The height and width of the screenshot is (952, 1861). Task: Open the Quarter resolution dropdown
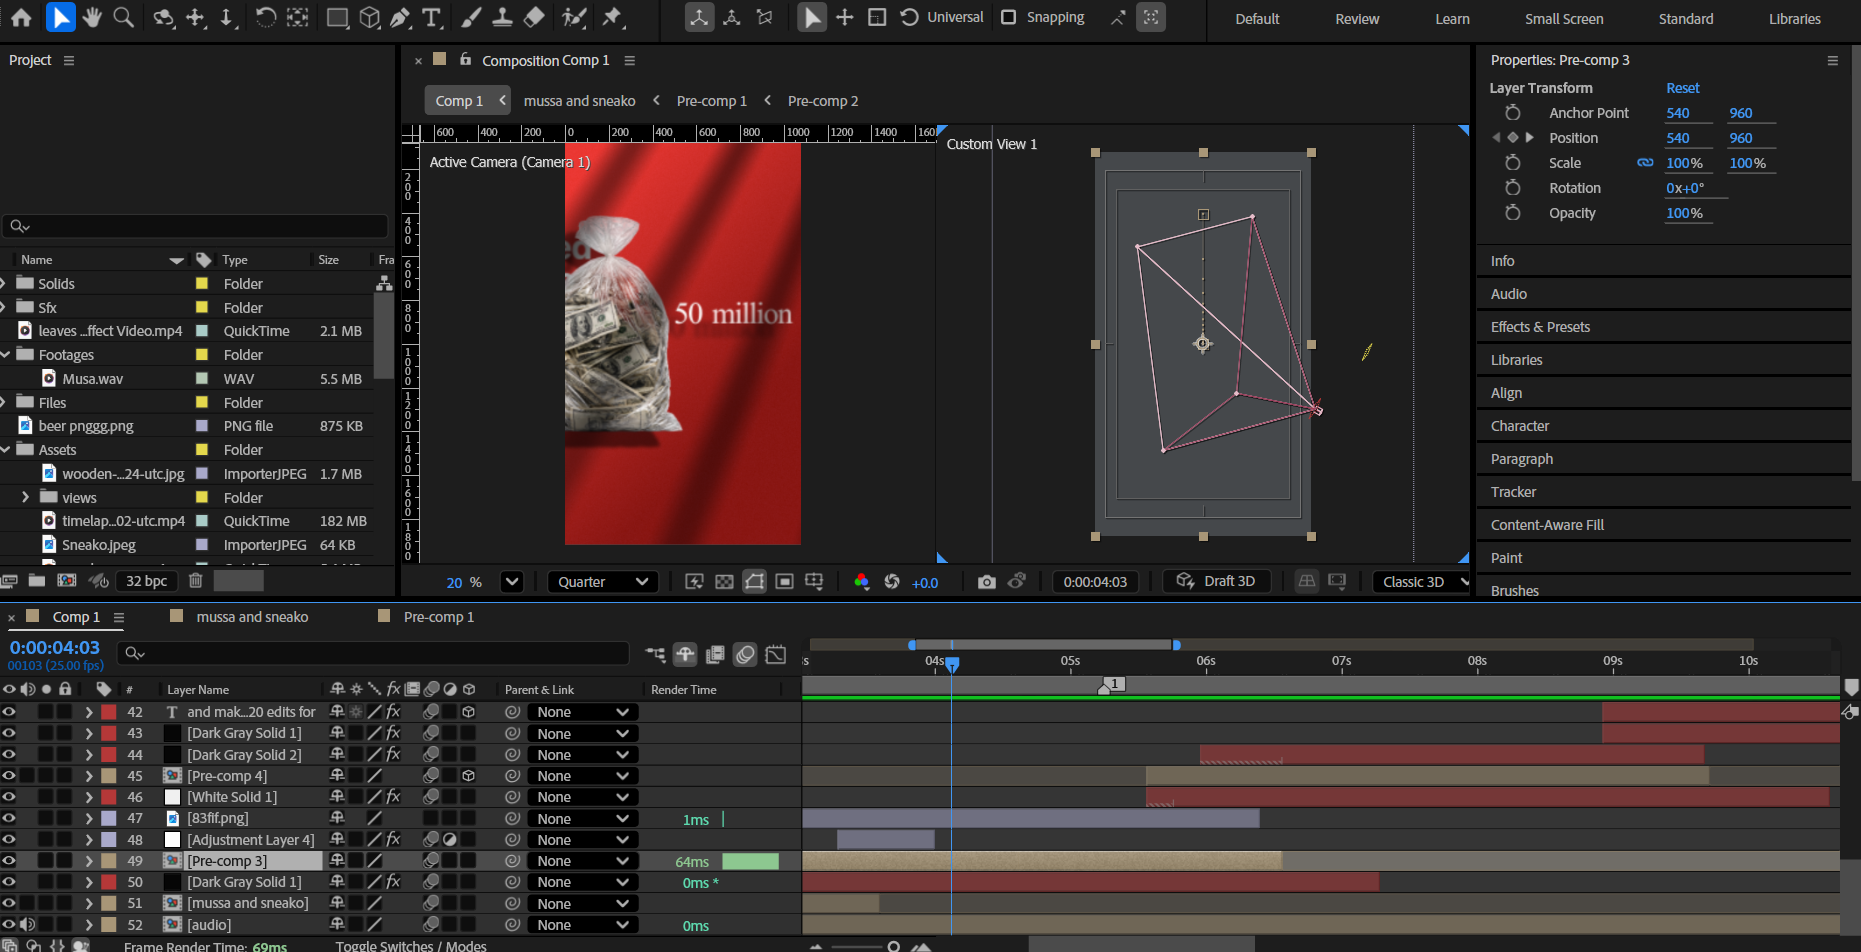(603, 582)
